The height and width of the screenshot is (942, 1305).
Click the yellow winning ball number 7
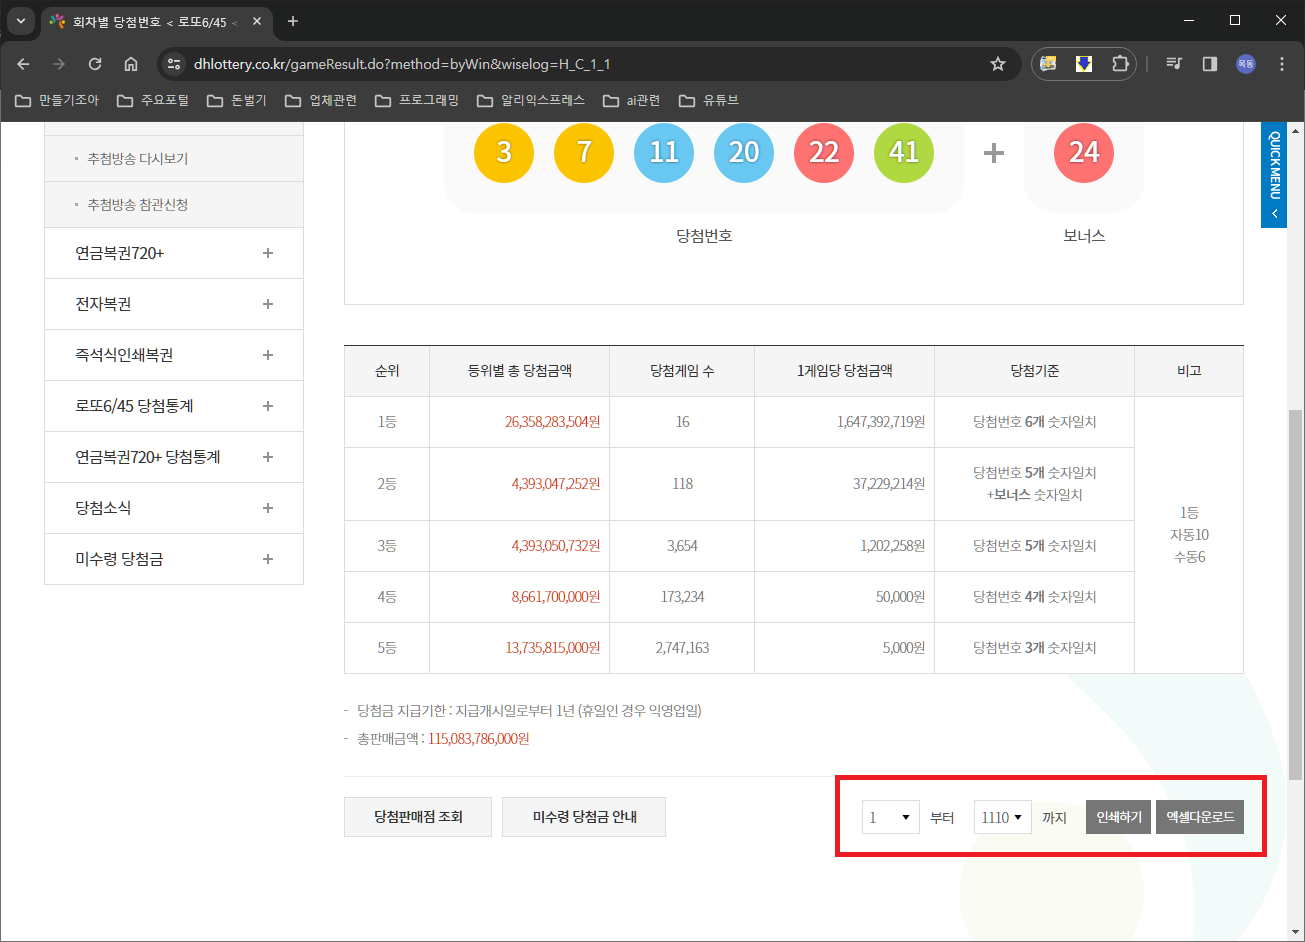pyautogui.click(x=584, y=152)
